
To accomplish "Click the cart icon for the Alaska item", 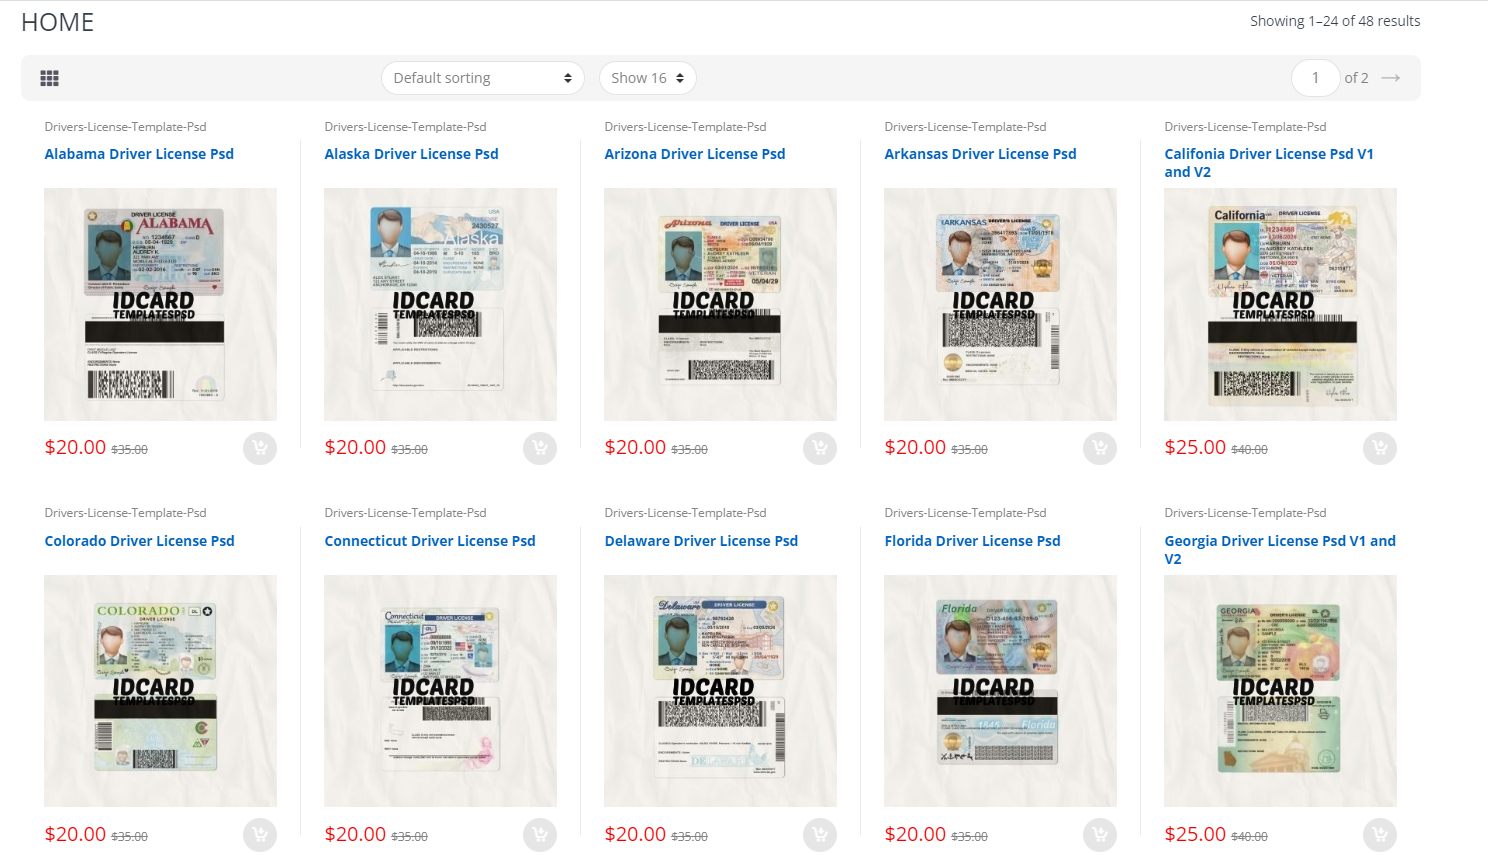I will pos(540,448).
